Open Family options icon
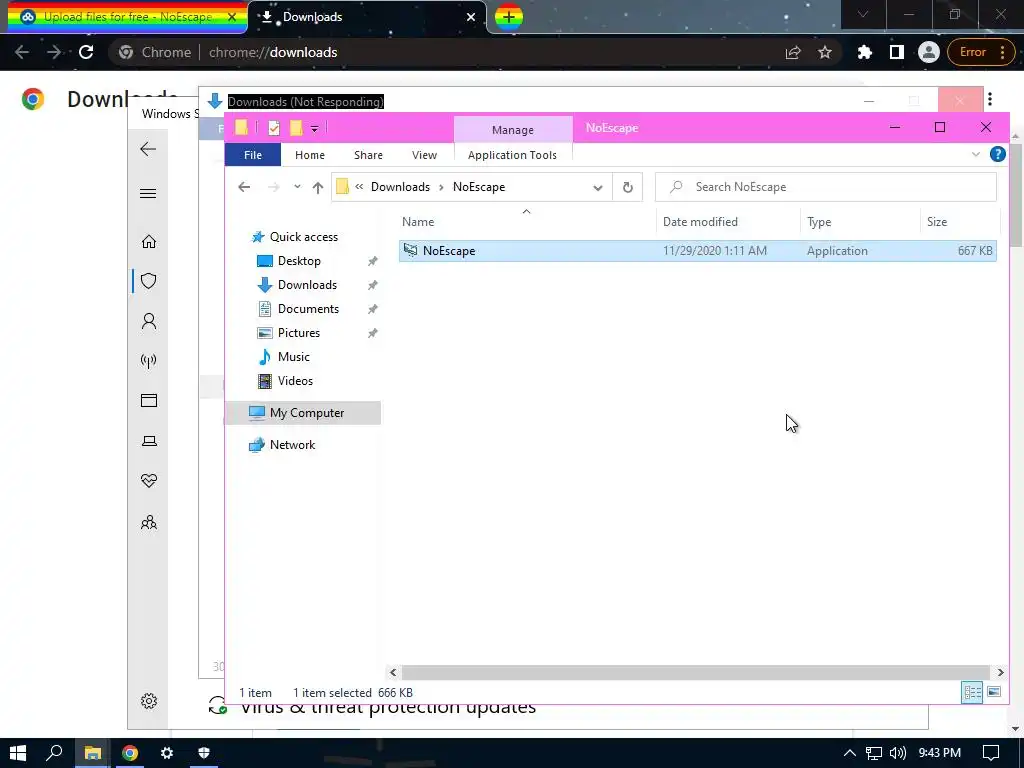 point(149,522)
